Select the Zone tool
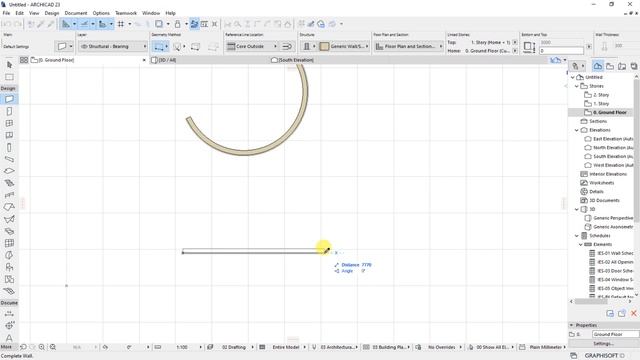This screenshot has height=360, width=640. pos(9,279)
